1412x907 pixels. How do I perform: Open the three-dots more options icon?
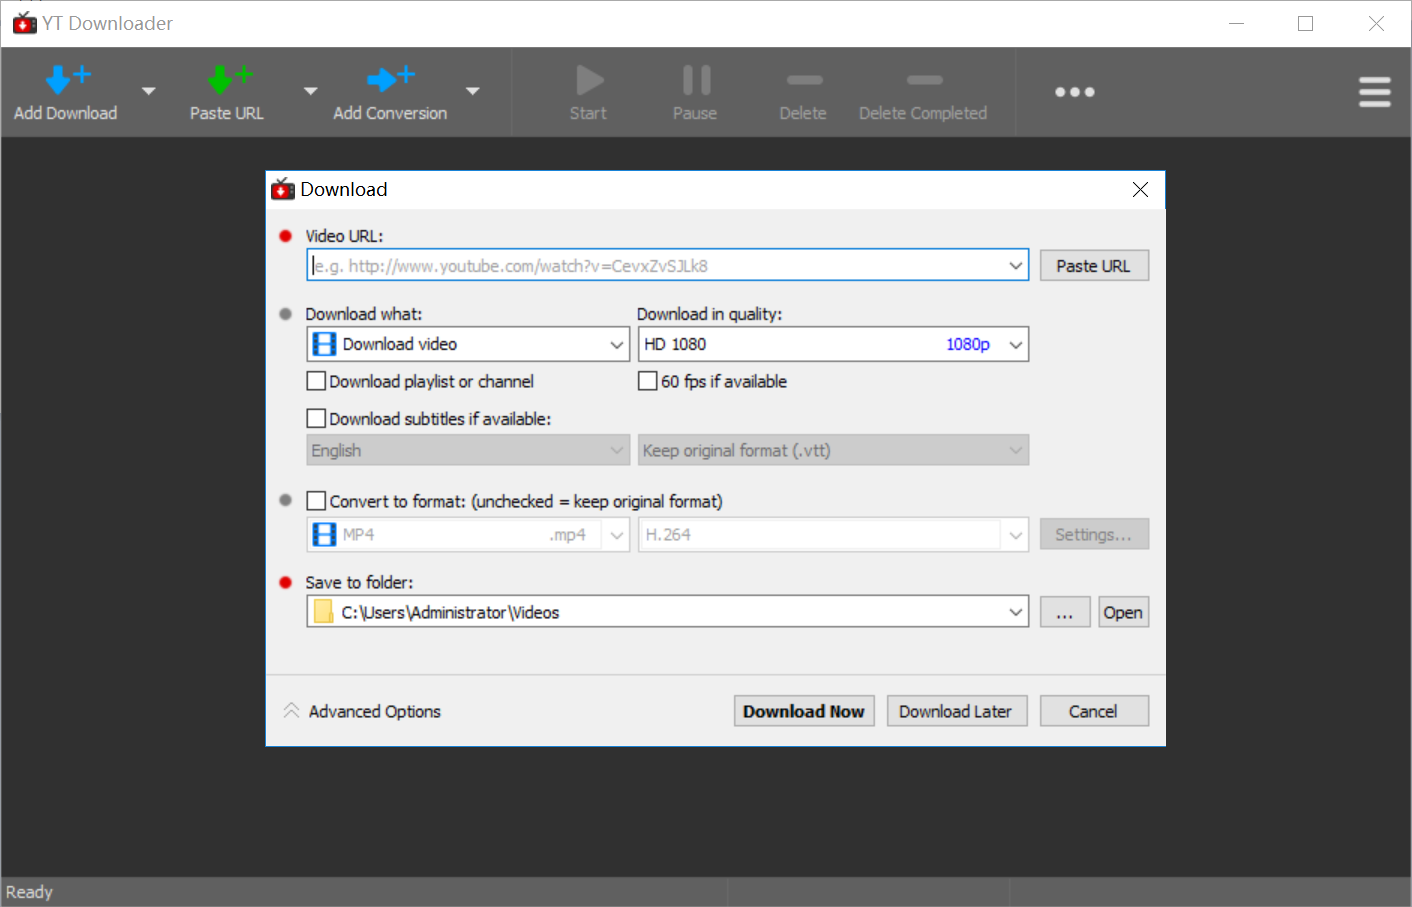point(1075,92)
